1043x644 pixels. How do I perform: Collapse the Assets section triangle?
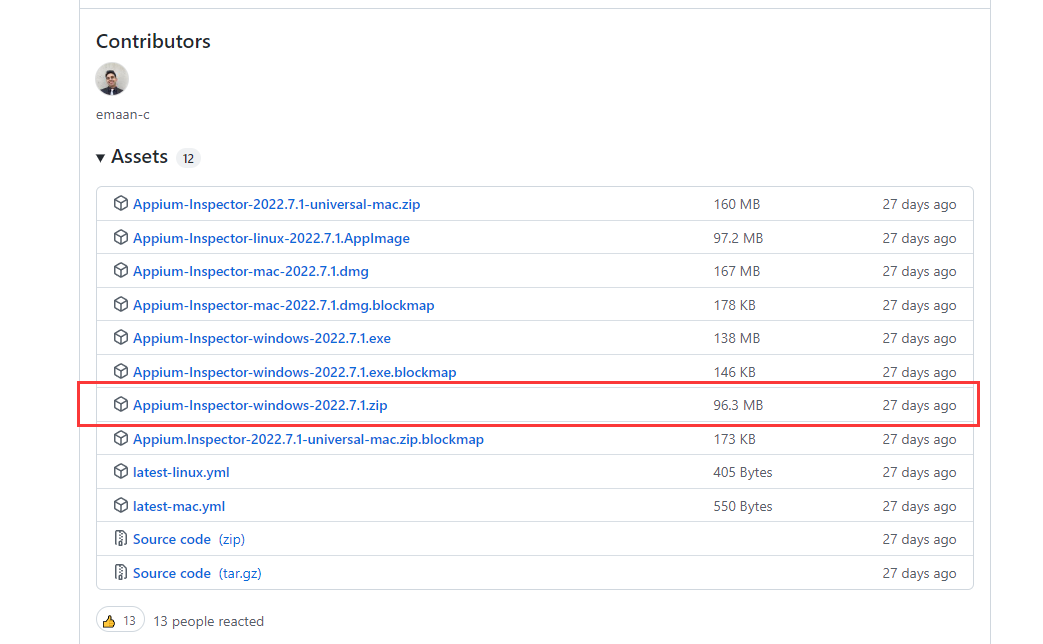pyautogui.click(x=100, y=158)
